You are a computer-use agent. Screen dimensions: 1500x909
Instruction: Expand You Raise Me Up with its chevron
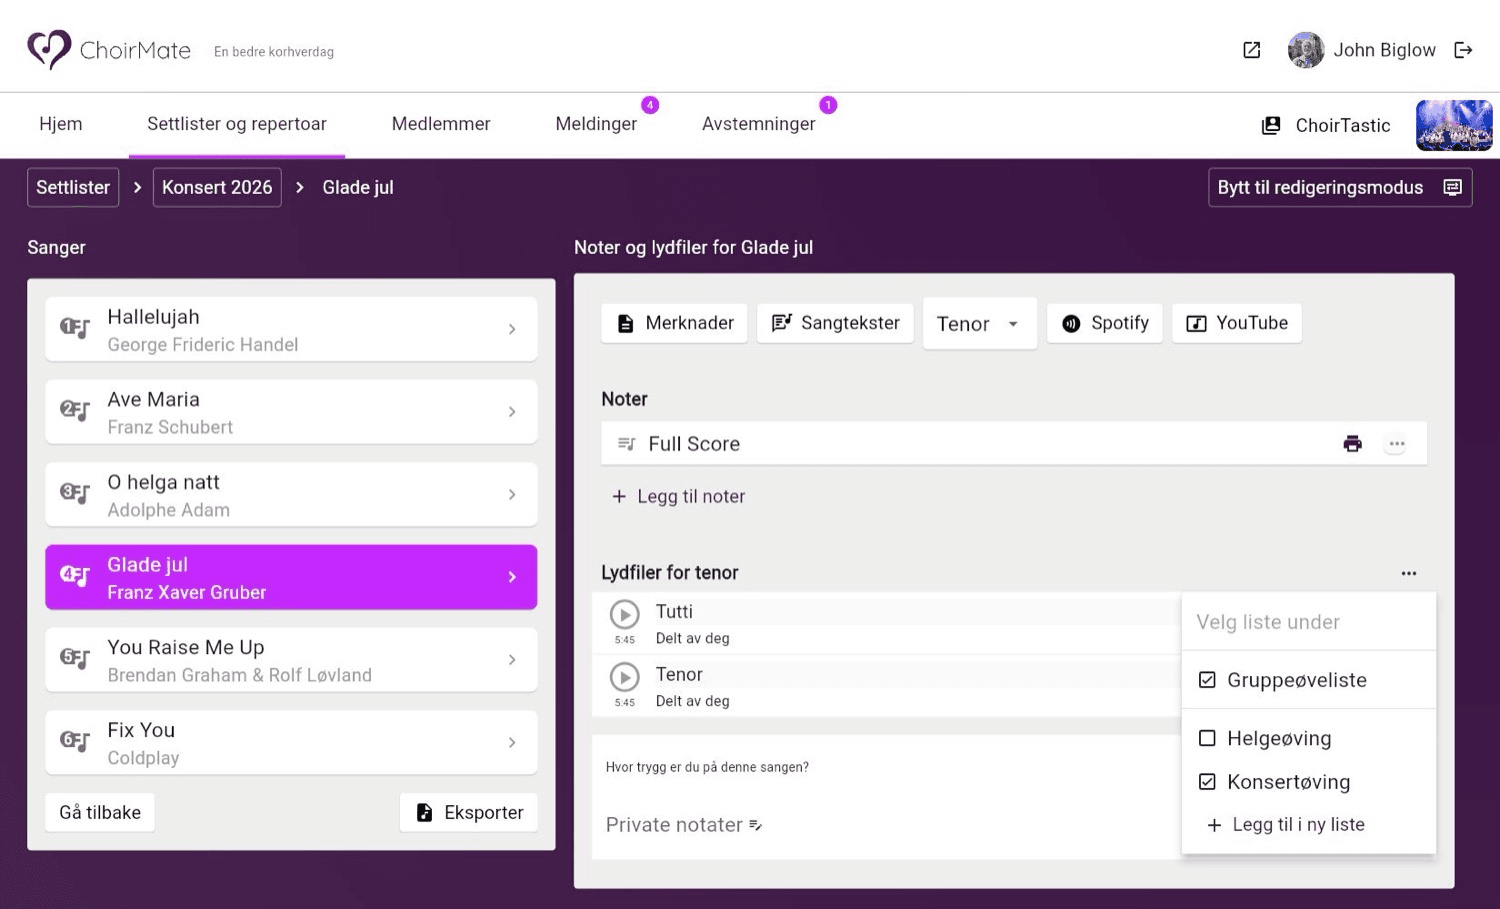[x=512, y=660]
